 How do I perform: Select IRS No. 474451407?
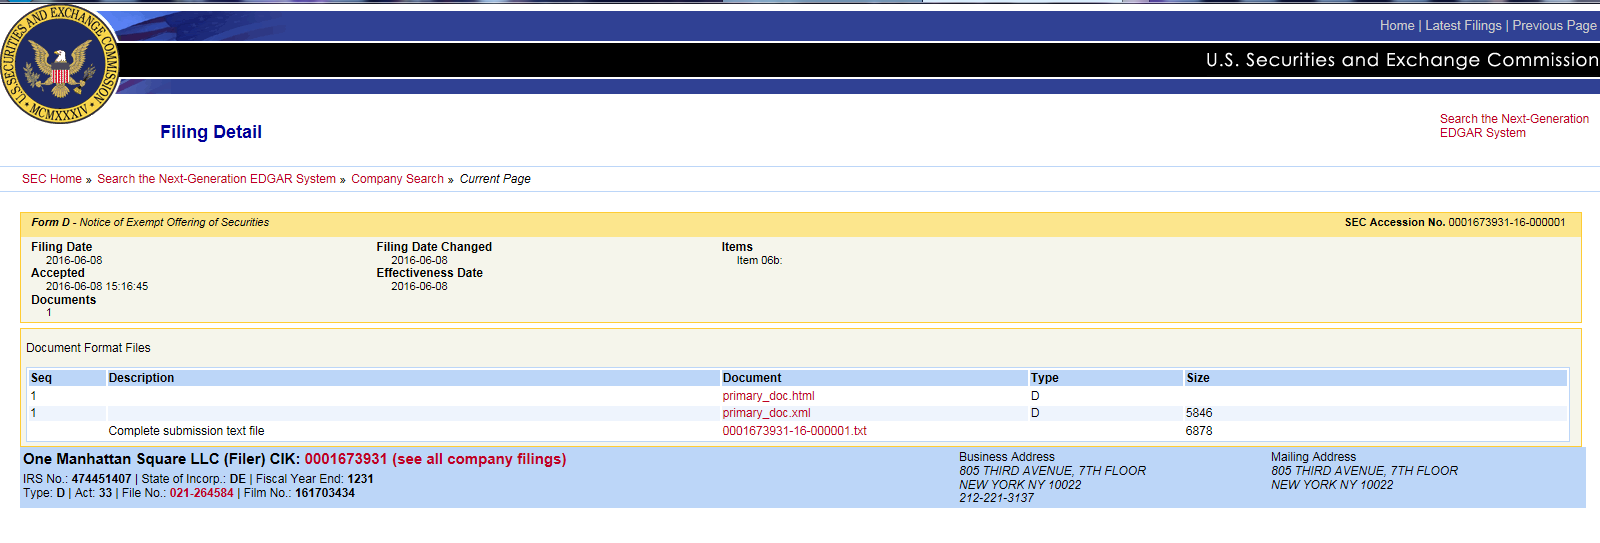(101, 479)
